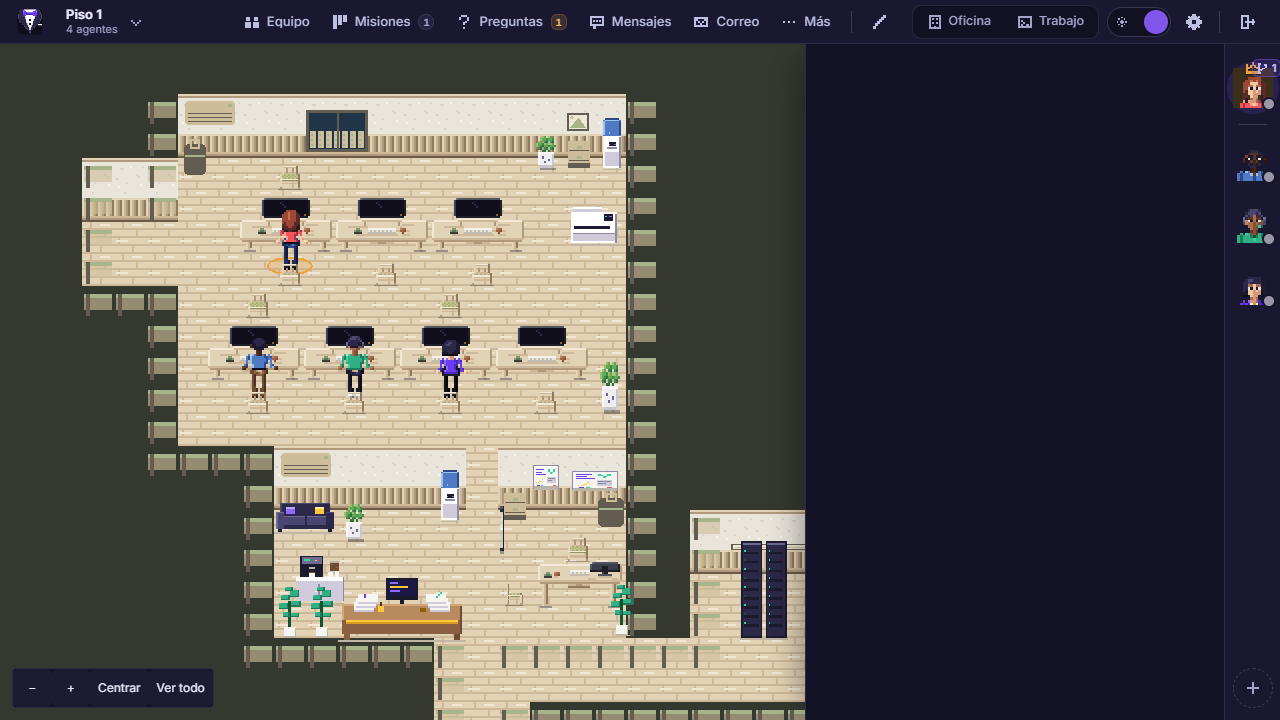The height and width of the screenshot is (720, 1280).
Task: Select the green-shirt agent avatar in sidebar
Action: [1252, 227]
